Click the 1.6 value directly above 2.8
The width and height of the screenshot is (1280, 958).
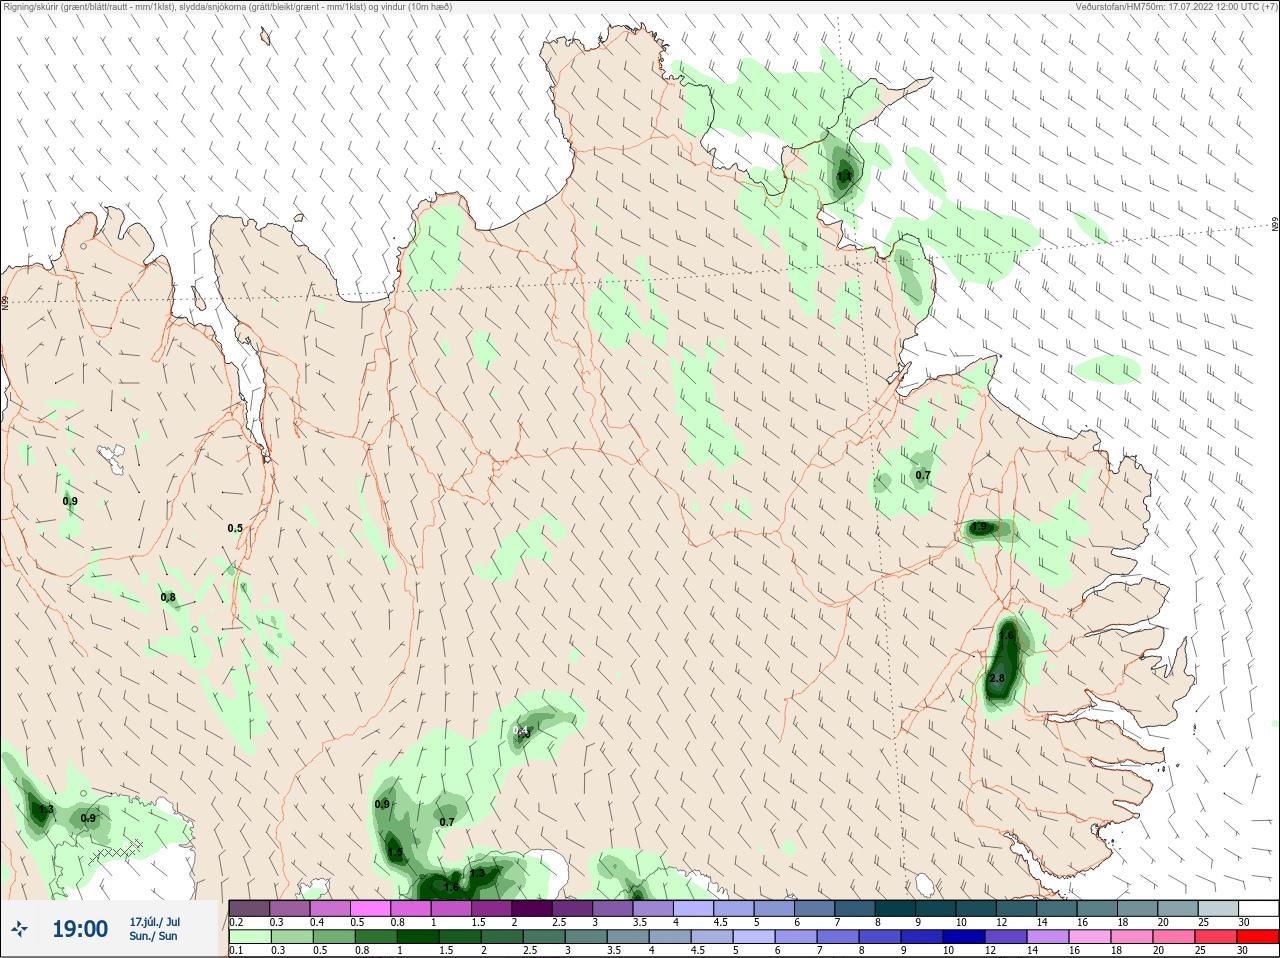[1007, 635]
